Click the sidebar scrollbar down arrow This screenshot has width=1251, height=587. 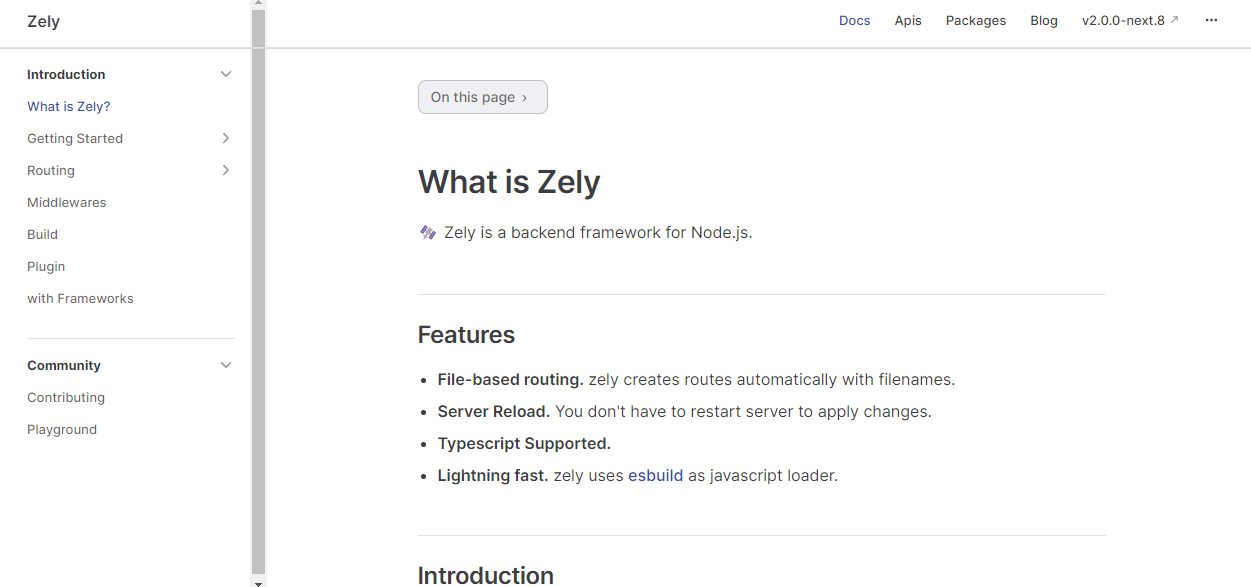pyautogui.click(x=258, y=582)
